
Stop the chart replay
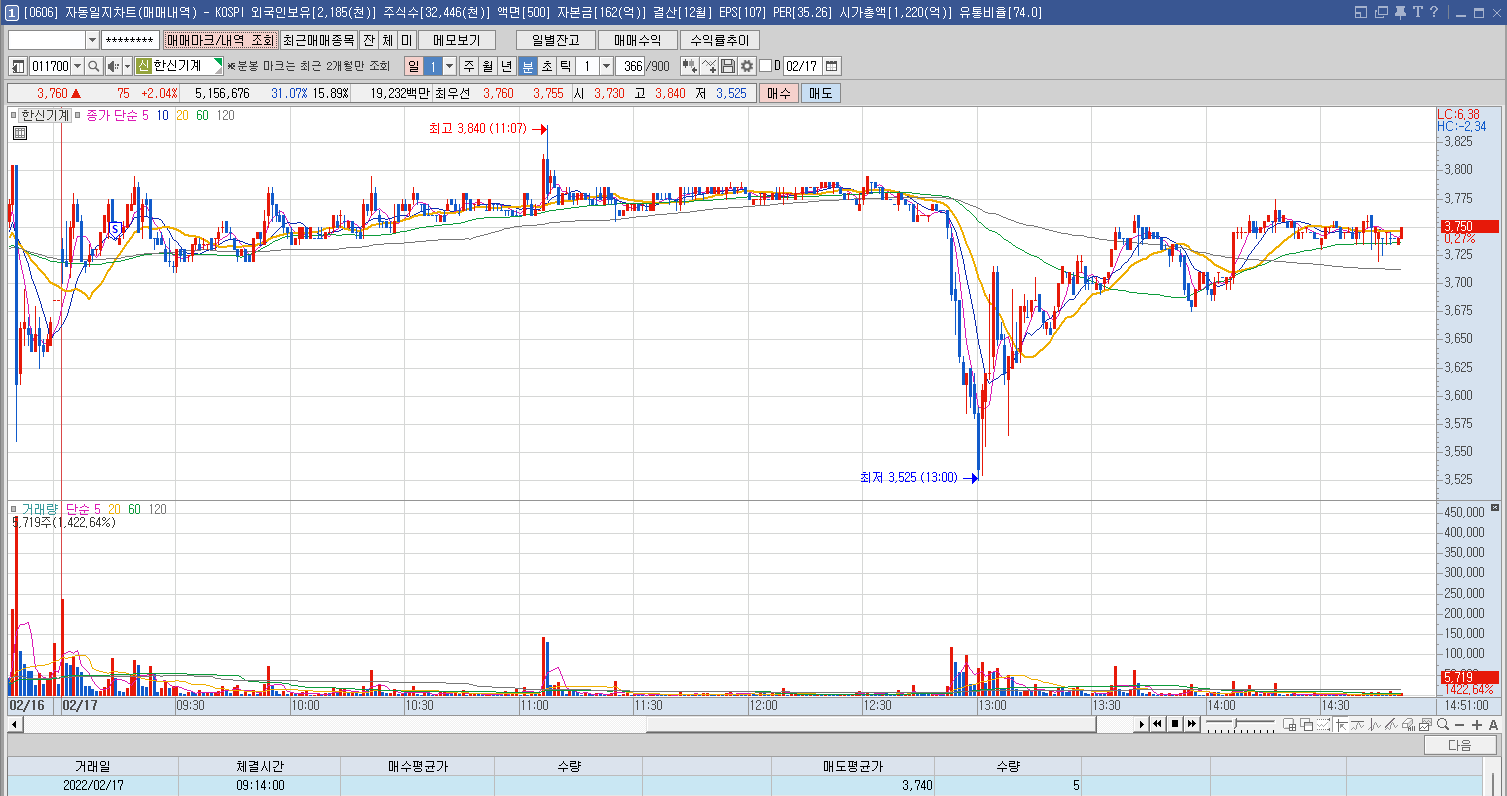coord(1175,724)
